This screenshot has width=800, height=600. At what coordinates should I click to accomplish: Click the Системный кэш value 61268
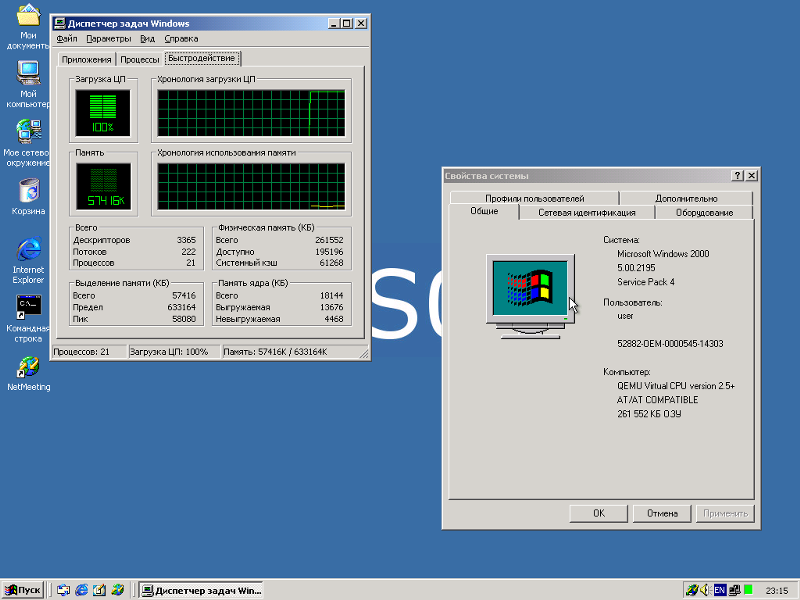pyautogui.click(x=331, y=263)
